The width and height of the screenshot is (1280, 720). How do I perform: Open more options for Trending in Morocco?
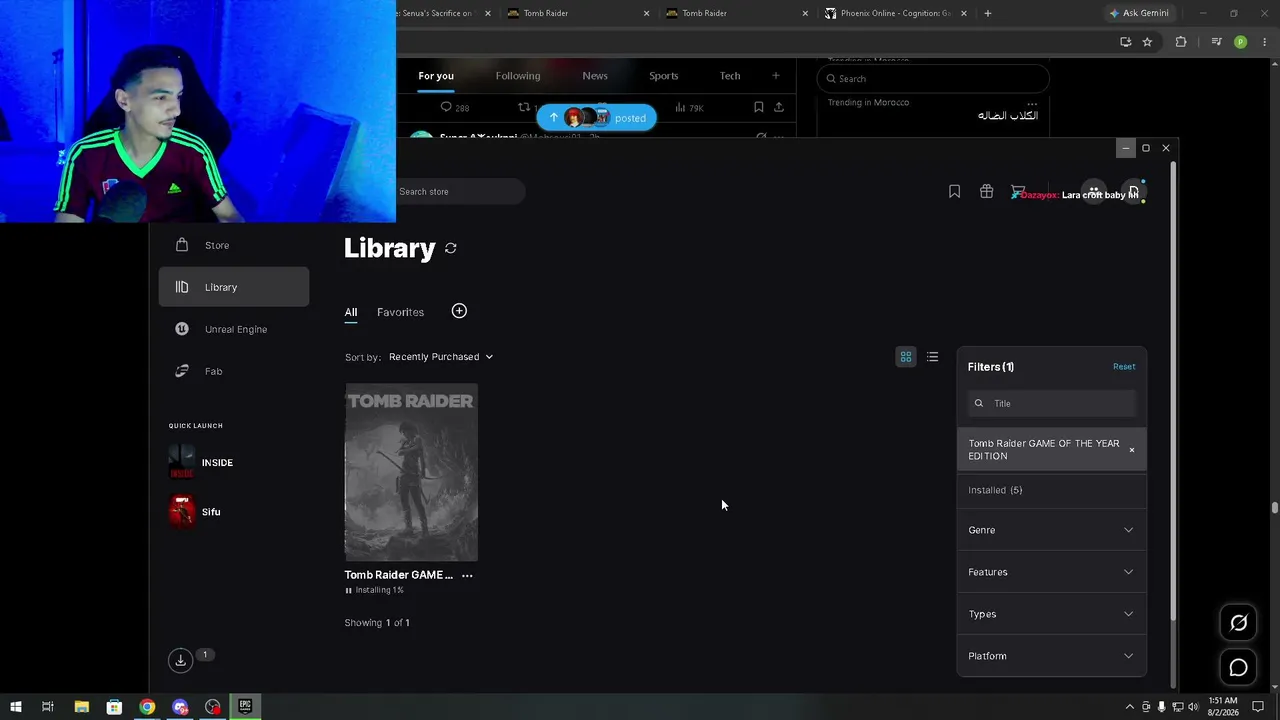click(x=1032, y=103)
